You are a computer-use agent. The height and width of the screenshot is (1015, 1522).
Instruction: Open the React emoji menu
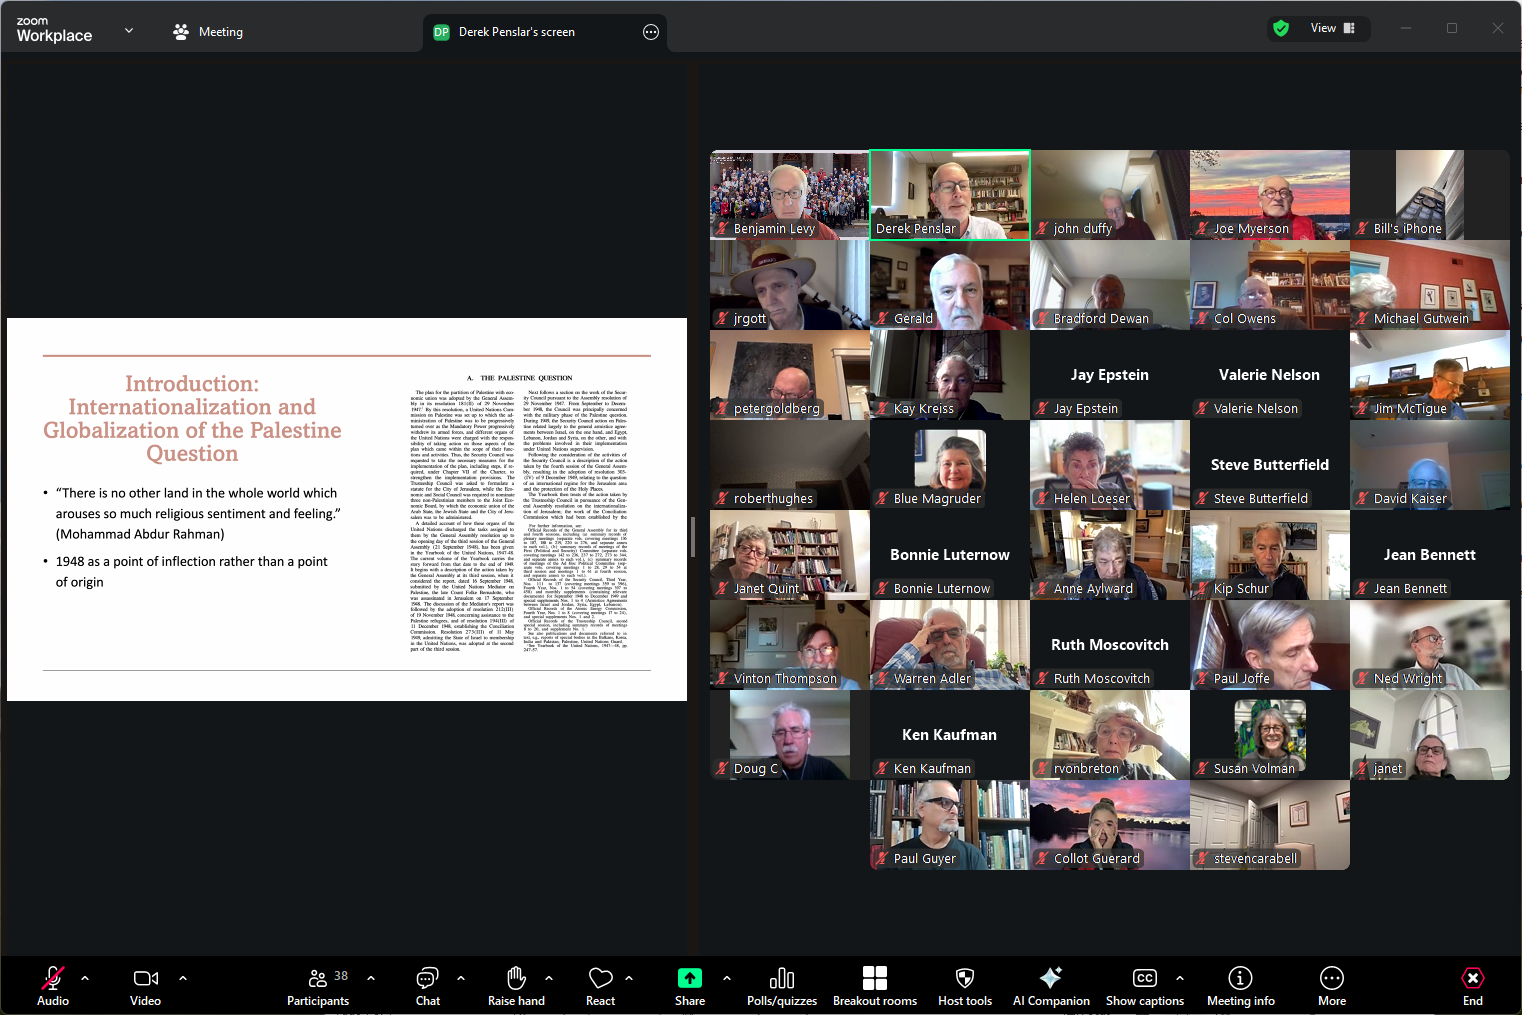click(x=600, y=979)
